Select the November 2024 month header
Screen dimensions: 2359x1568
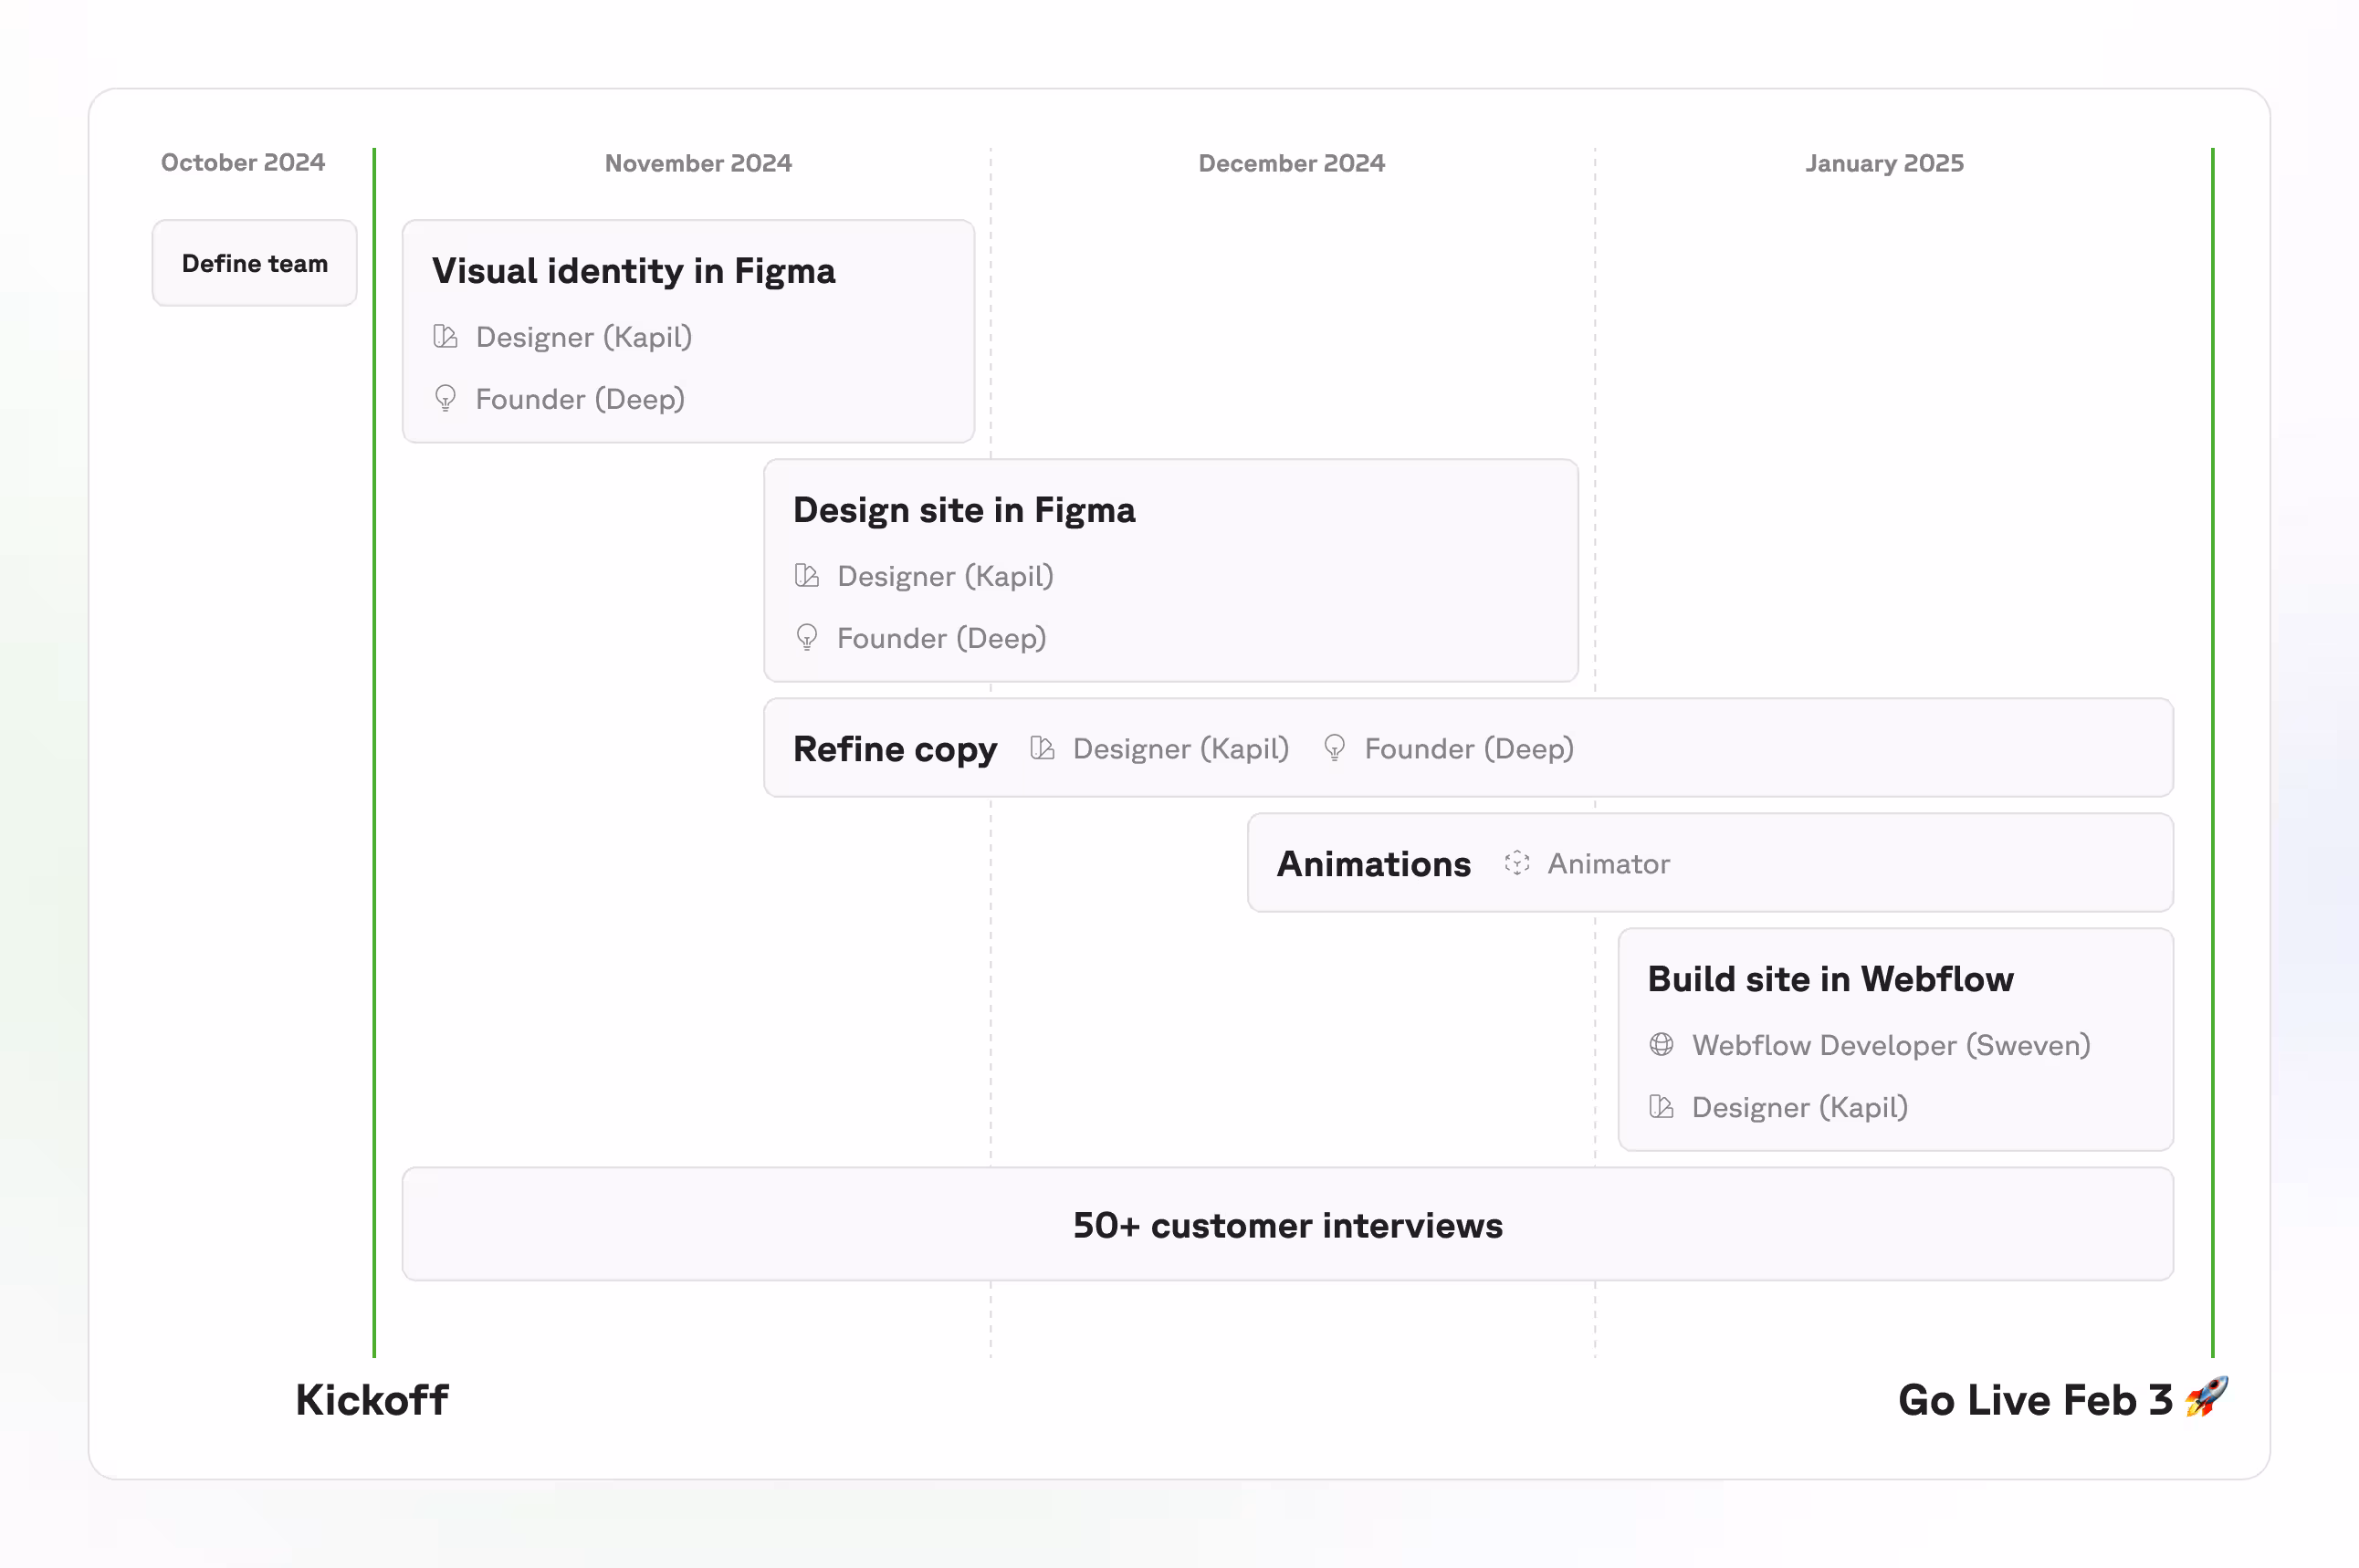pos(698,163)
